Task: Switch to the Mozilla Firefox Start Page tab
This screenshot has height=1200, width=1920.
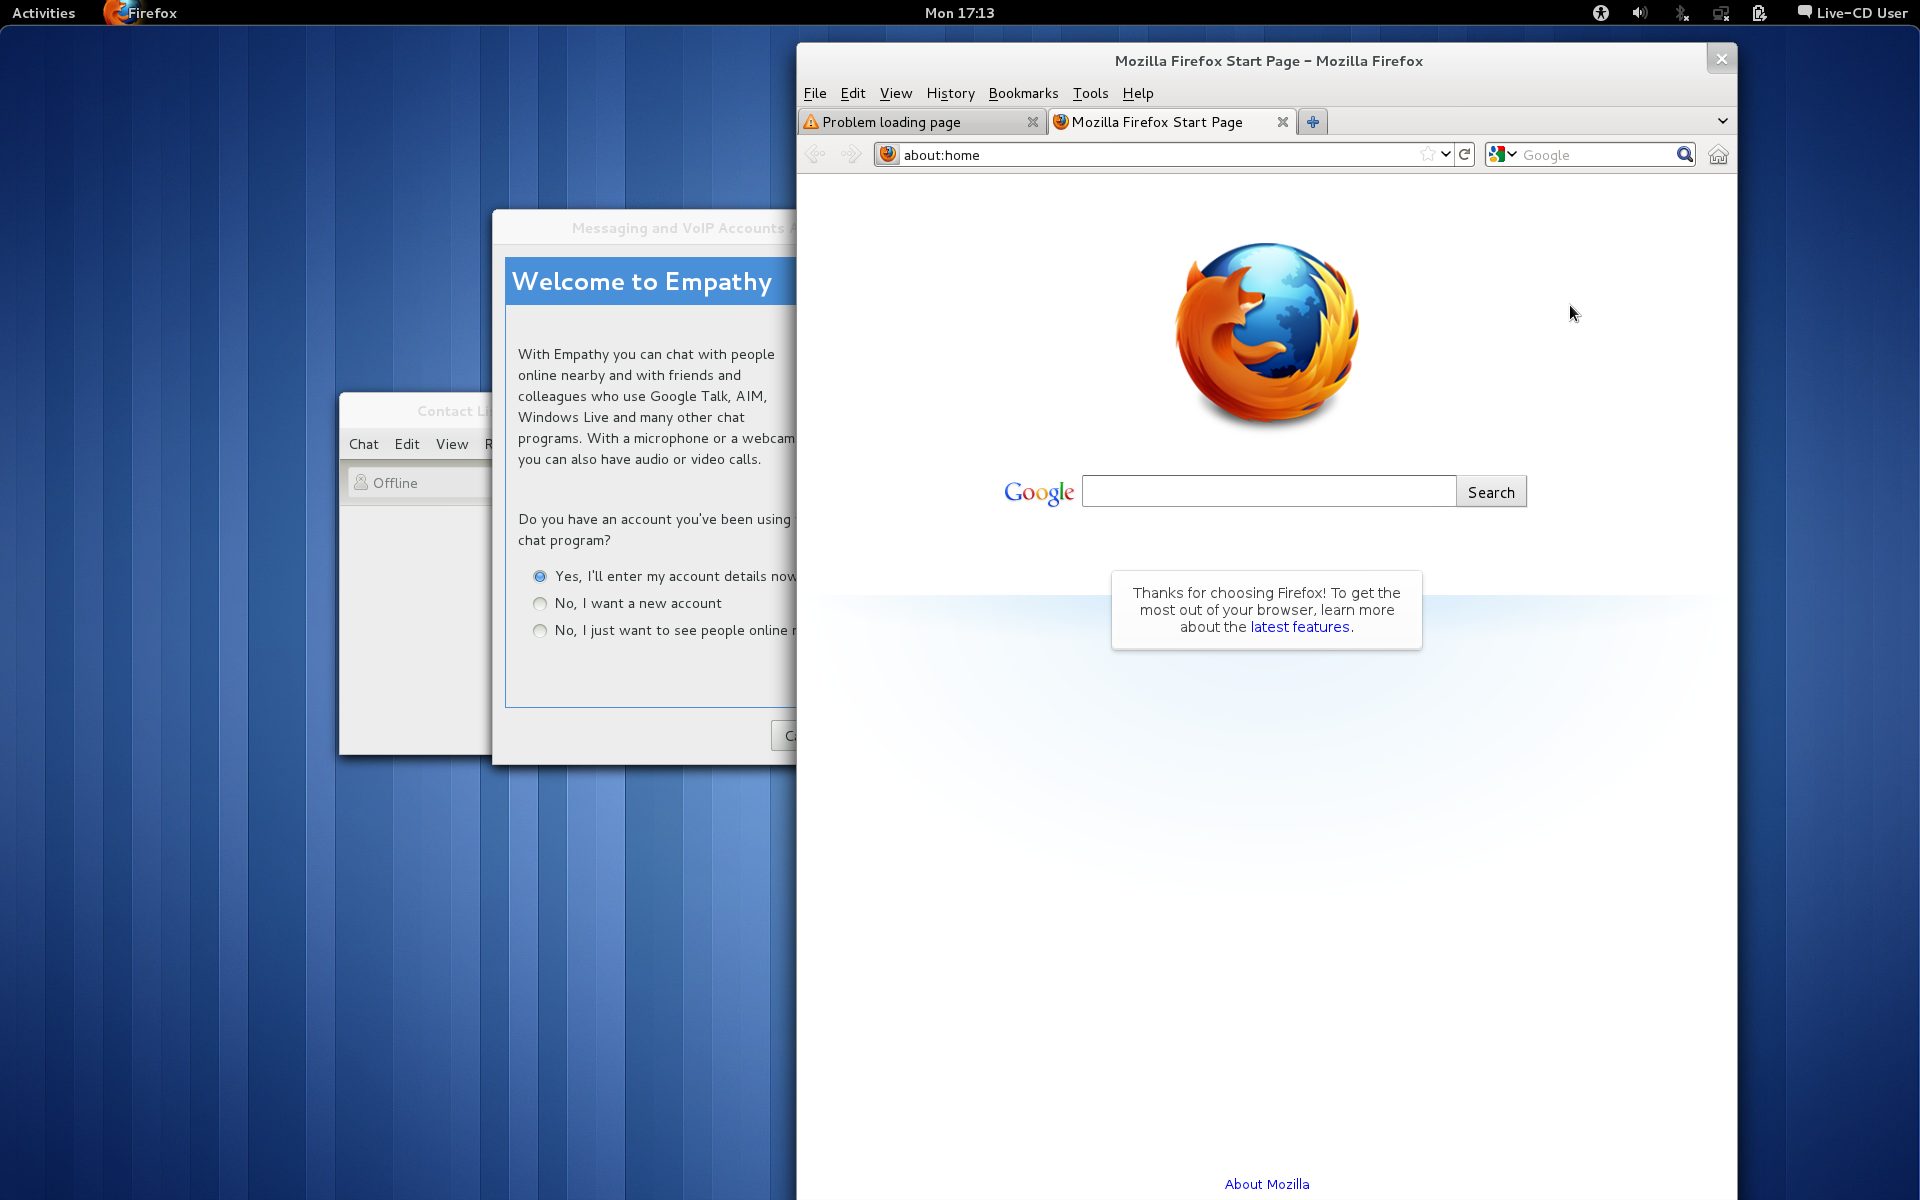Action: [x=1172, y=122]
